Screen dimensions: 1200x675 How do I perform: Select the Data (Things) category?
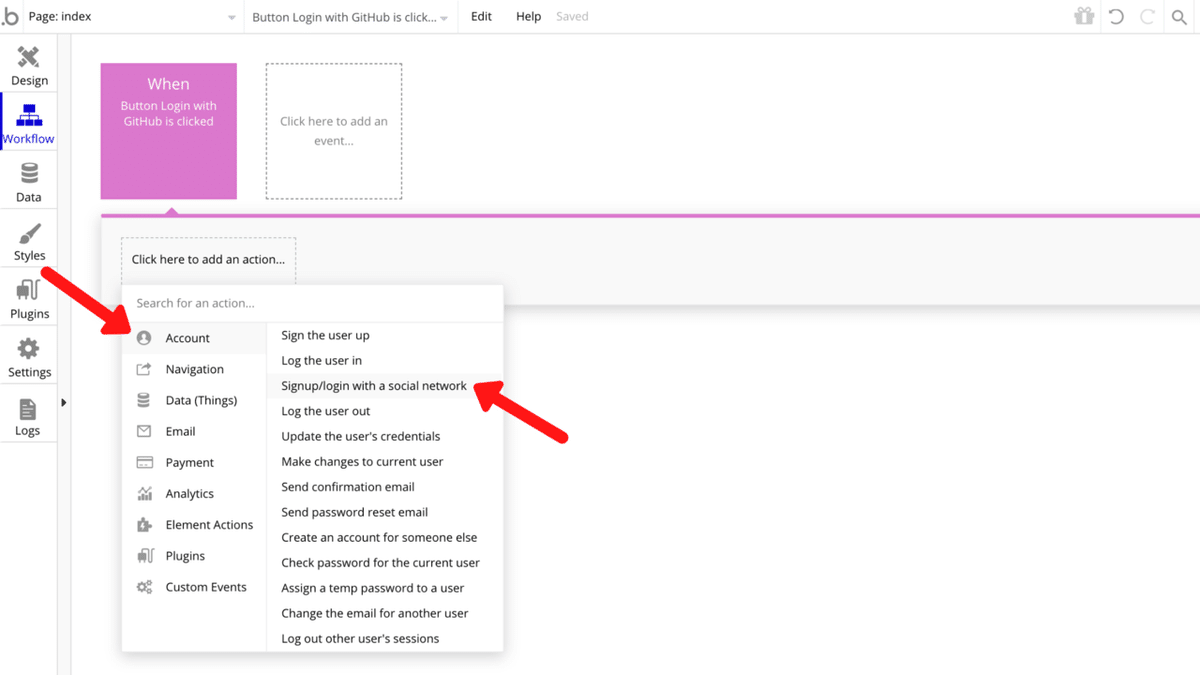click(x=194, y=400)
